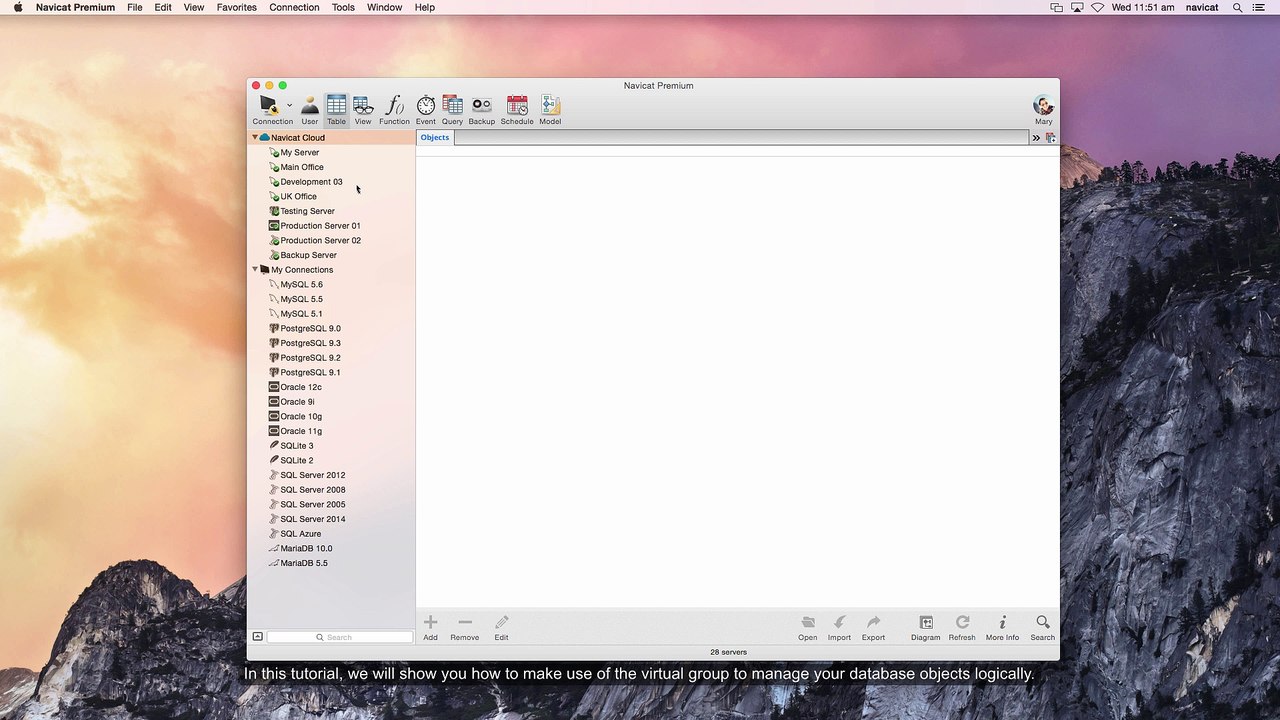Select the View toolbar icon
The height and width of the screenshot is (720, 1280).
[363, 109]
